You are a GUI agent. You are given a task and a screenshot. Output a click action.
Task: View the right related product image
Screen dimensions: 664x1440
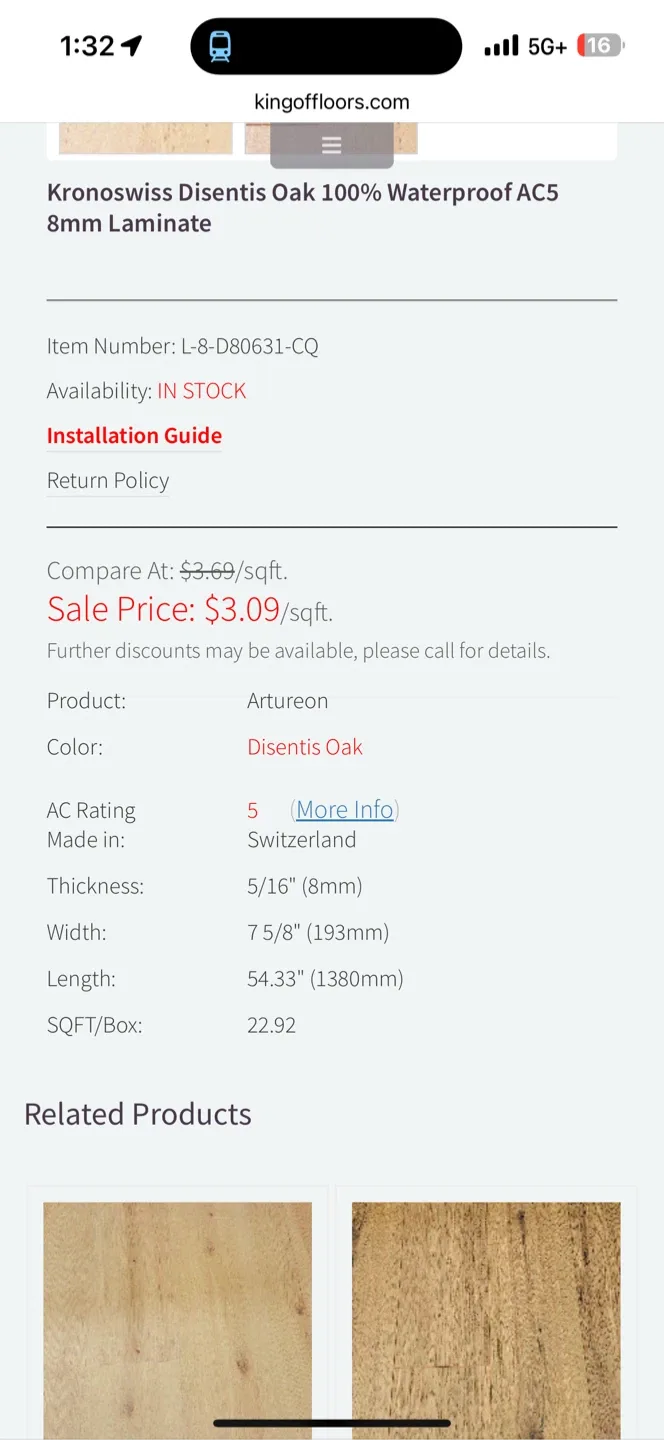pyautogui.click(x=484, y=1318)
